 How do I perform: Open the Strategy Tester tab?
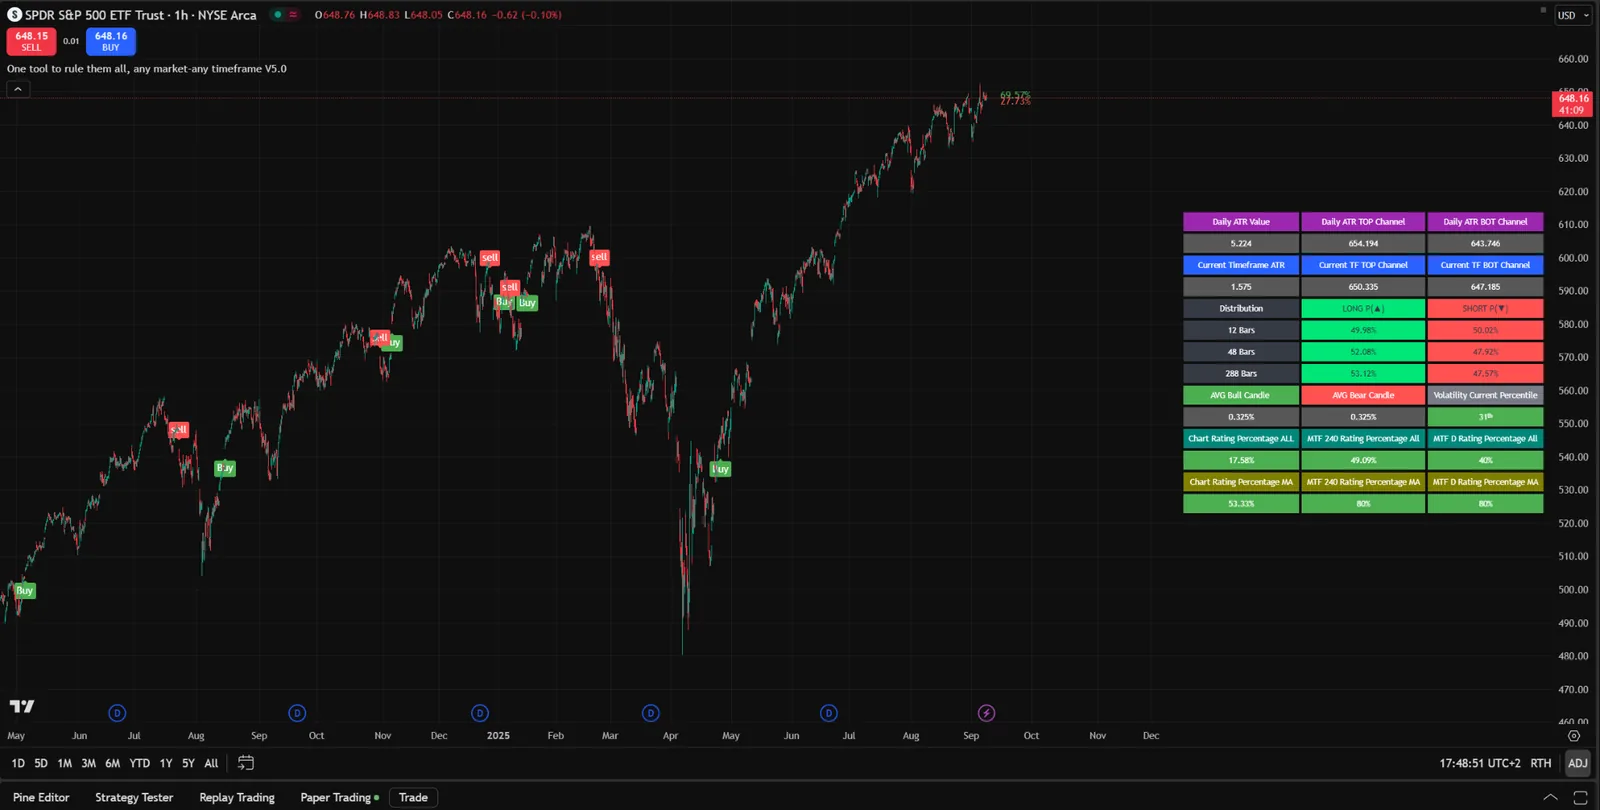[134, 797]
